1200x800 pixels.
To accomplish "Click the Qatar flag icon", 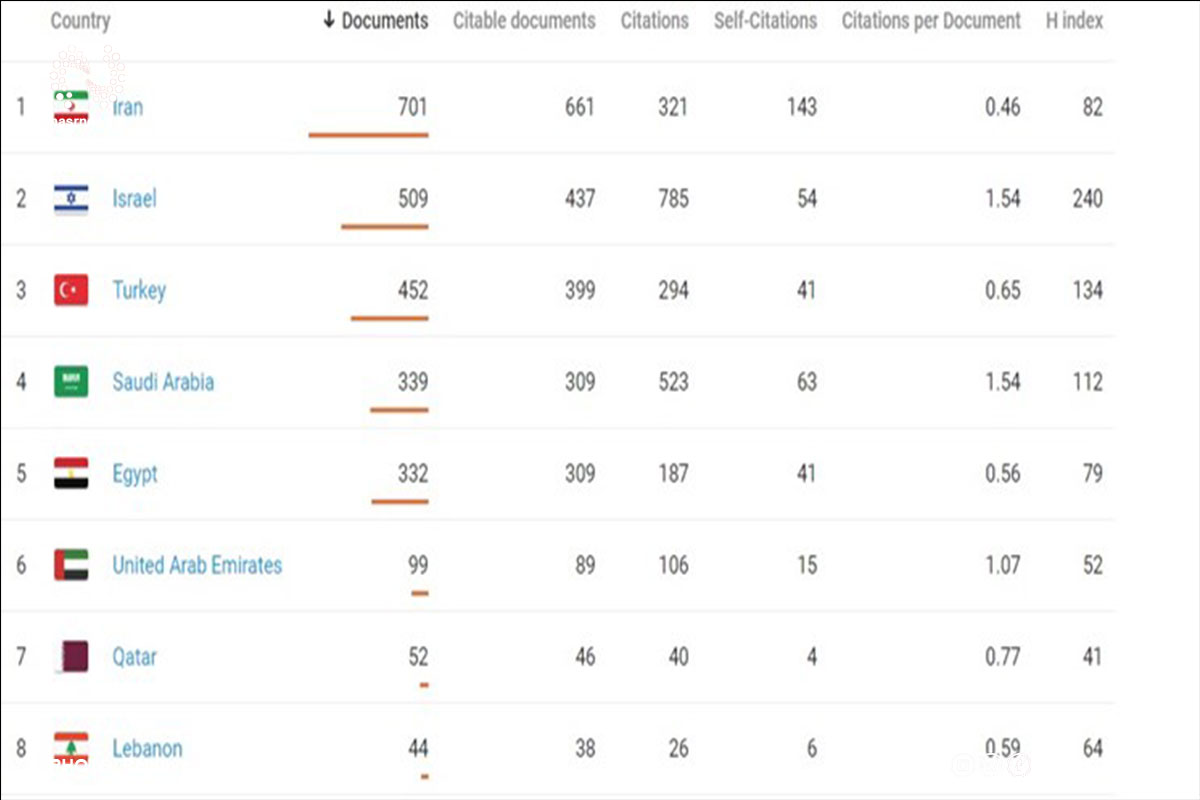I will (x=73, y=657).
